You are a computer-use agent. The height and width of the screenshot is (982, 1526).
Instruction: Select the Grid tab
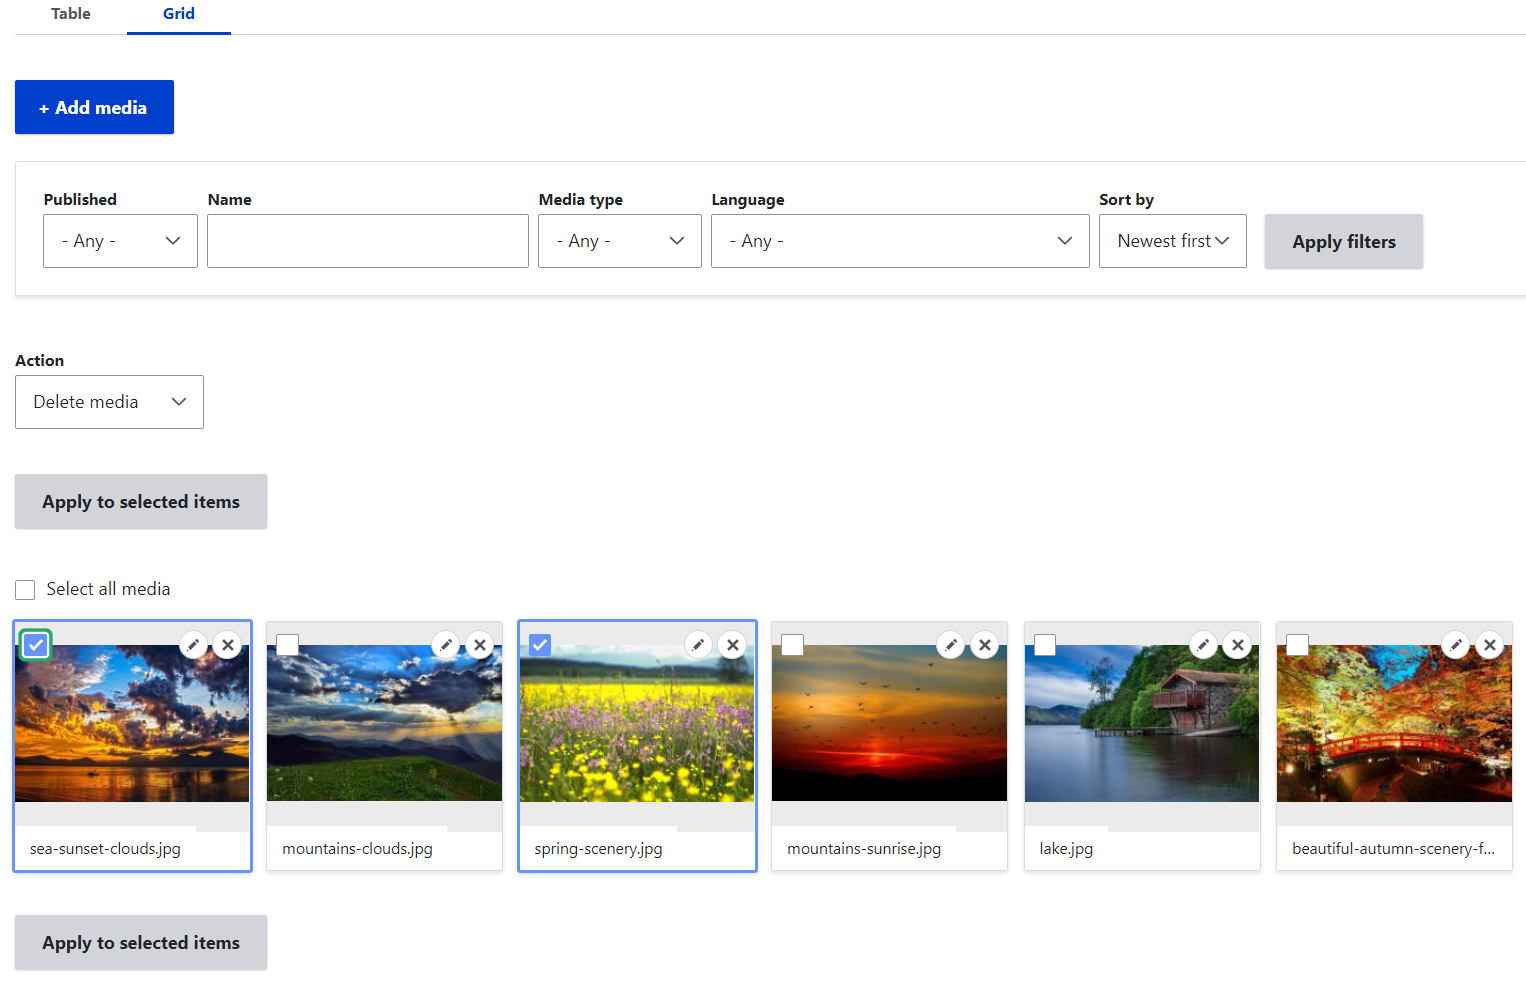point(178,14)
